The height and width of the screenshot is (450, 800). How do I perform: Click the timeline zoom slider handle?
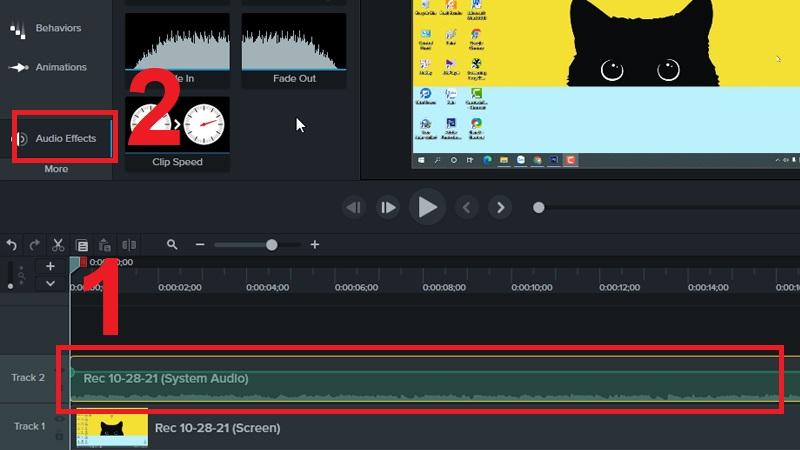tap(271, 245)
